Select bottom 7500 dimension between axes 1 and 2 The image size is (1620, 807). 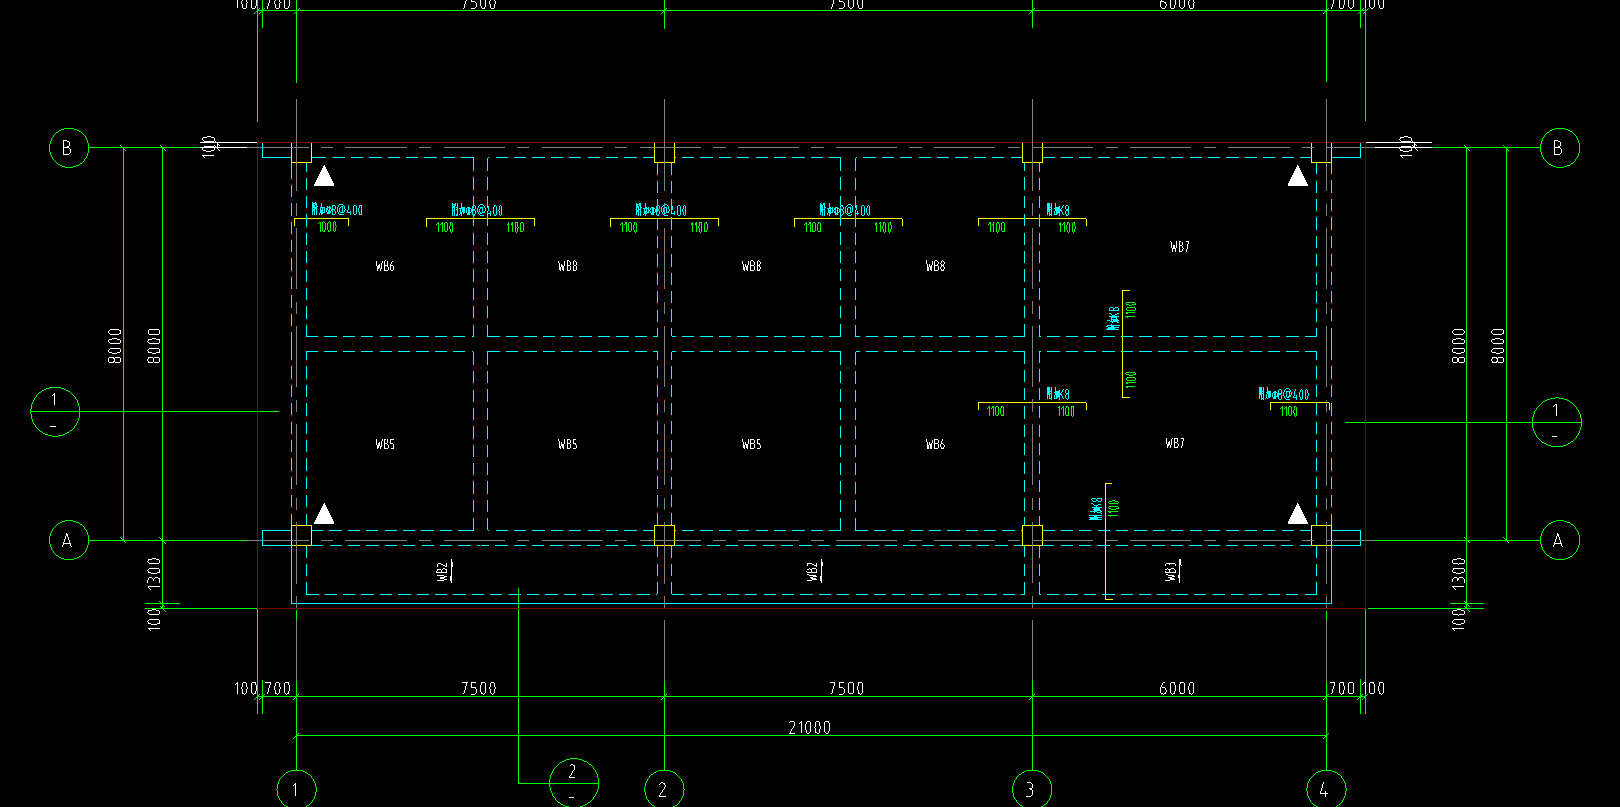479,688
